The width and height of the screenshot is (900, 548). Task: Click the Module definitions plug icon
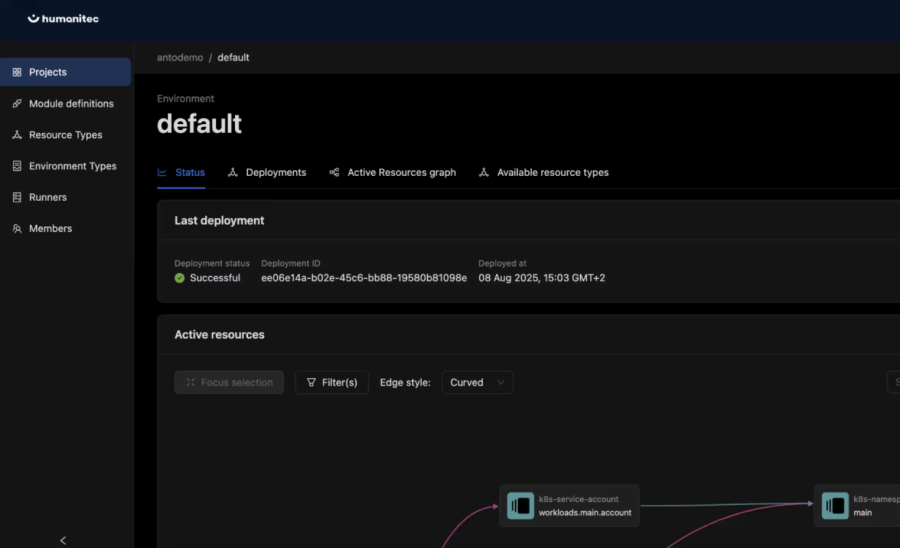click(17, 104)
